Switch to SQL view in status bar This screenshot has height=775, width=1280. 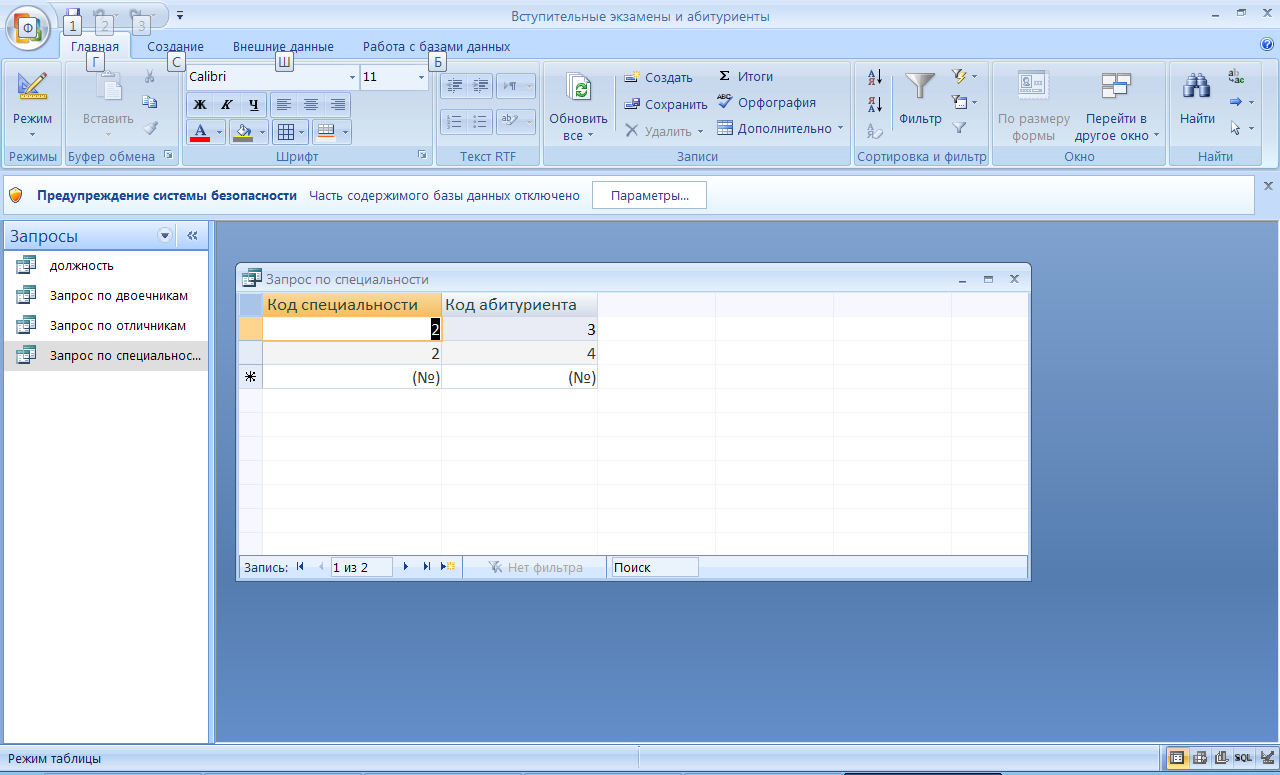[1243, 758]
